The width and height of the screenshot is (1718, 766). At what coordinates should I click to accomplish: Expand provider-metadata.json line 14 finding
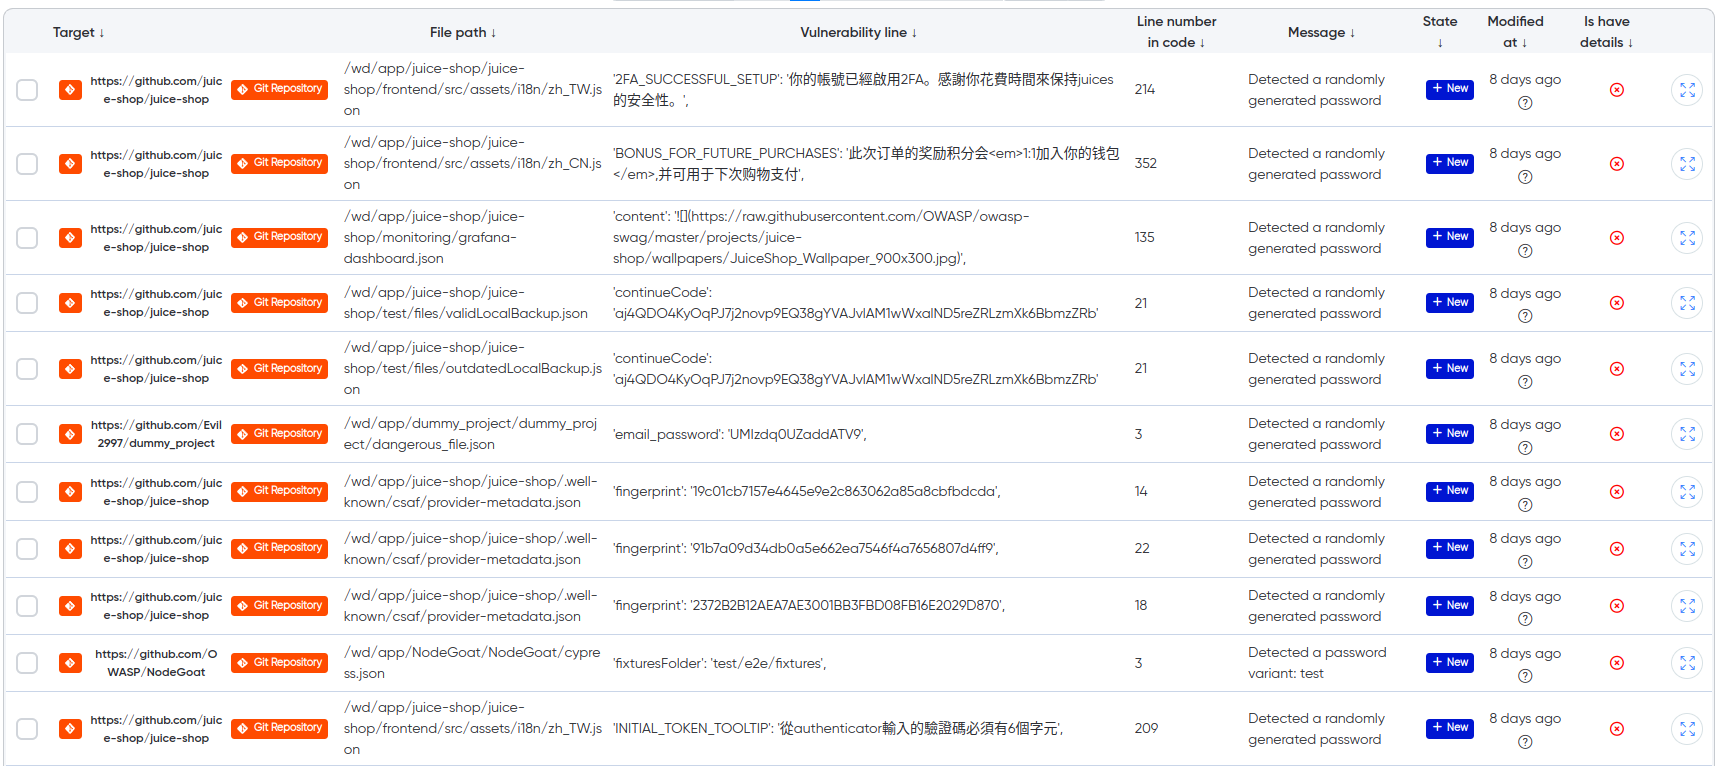(1687, 492)
